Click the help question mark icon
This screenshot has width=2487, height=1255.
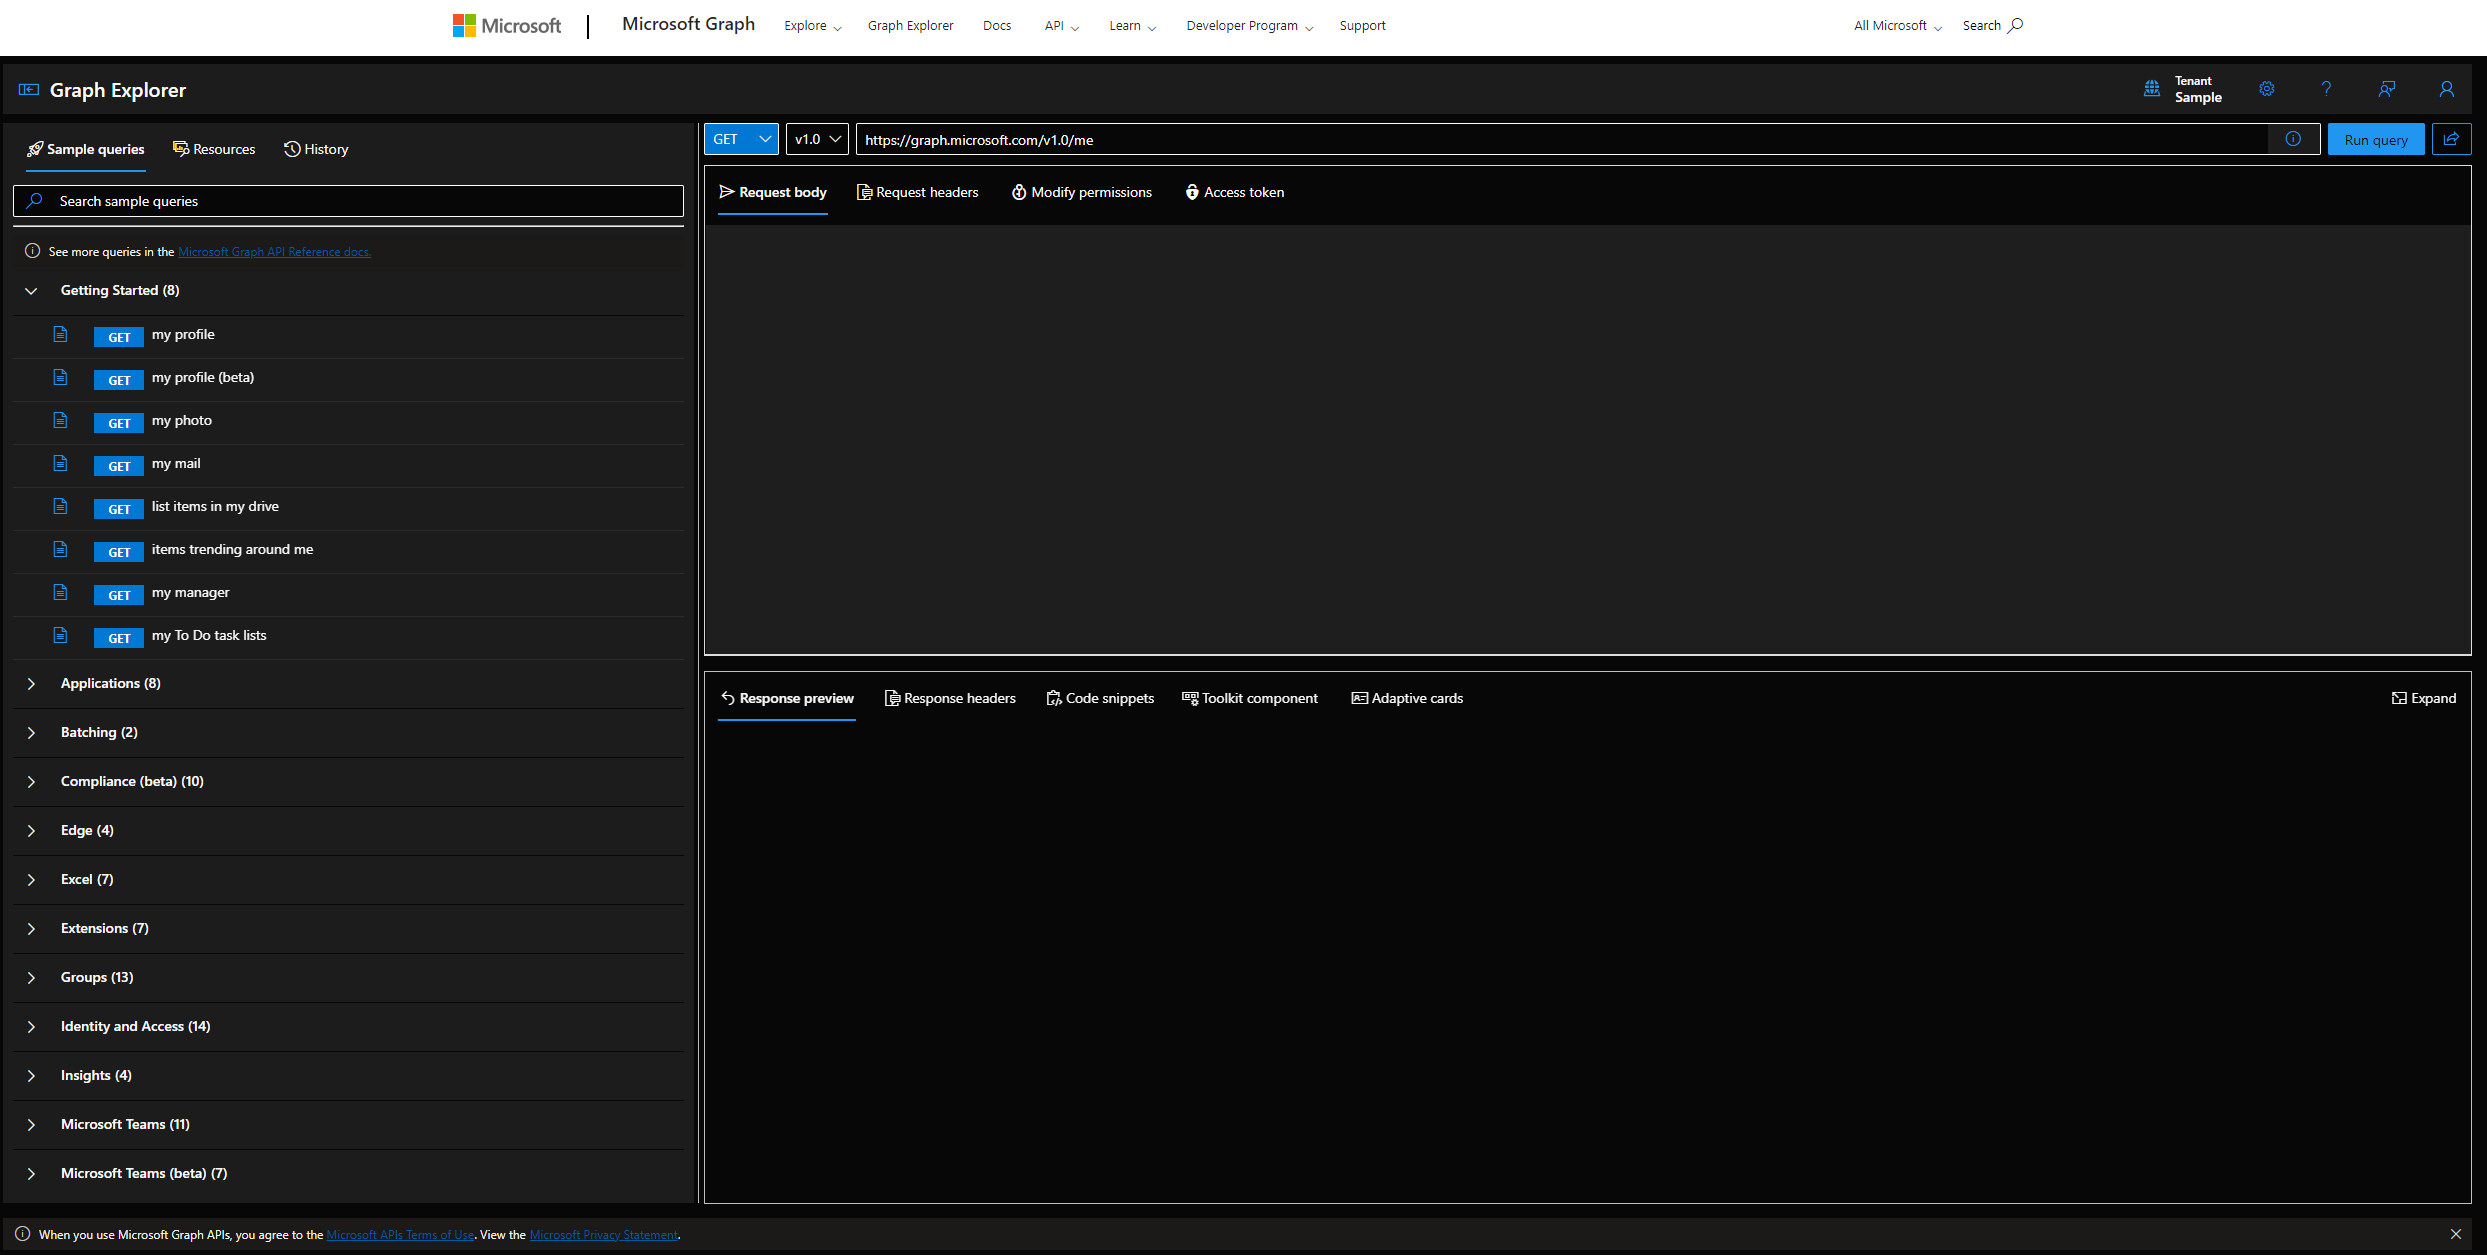click(2326, 89)
